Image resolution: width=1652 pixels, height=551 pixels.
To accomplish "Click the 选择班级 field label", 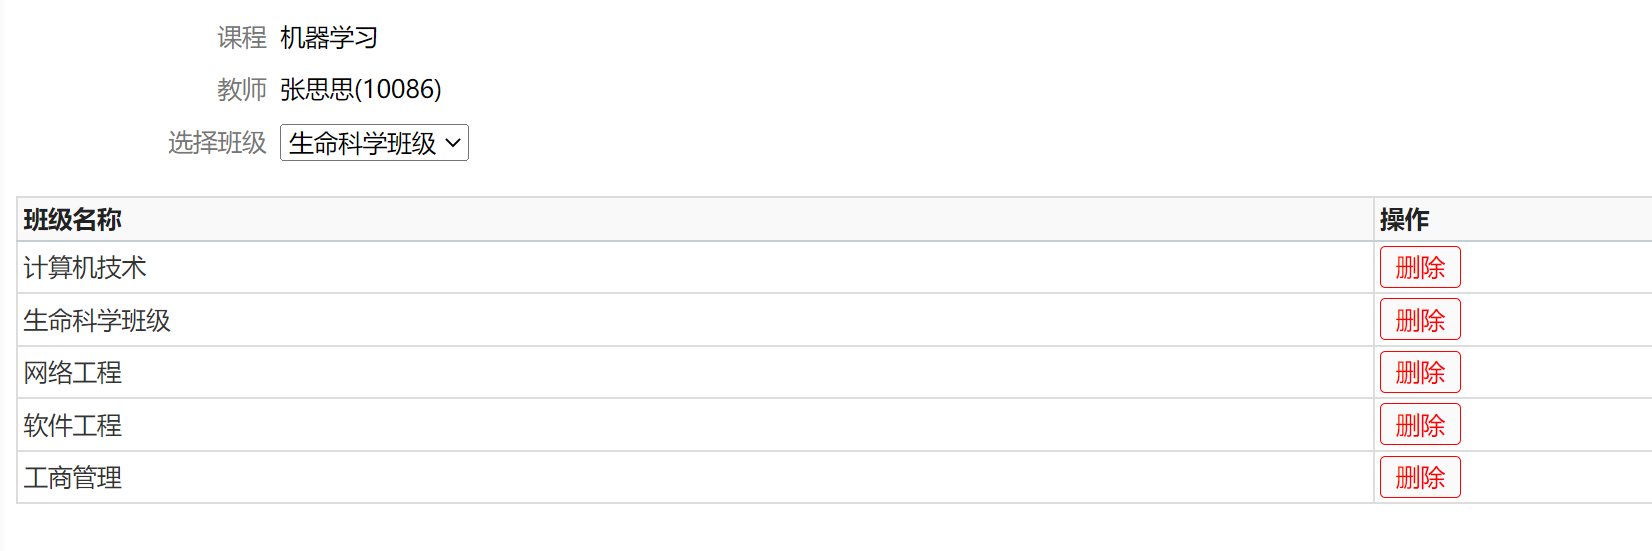I will 217,143.
